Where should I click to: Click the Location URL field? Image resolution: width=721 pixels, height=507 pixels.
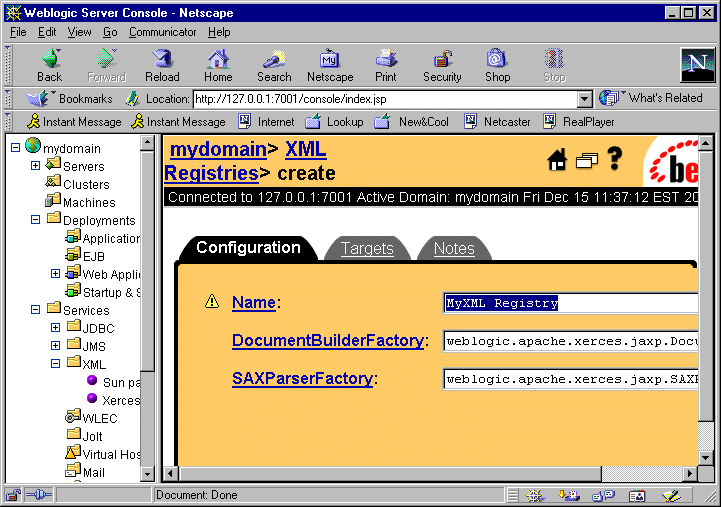tap(385, 99)
